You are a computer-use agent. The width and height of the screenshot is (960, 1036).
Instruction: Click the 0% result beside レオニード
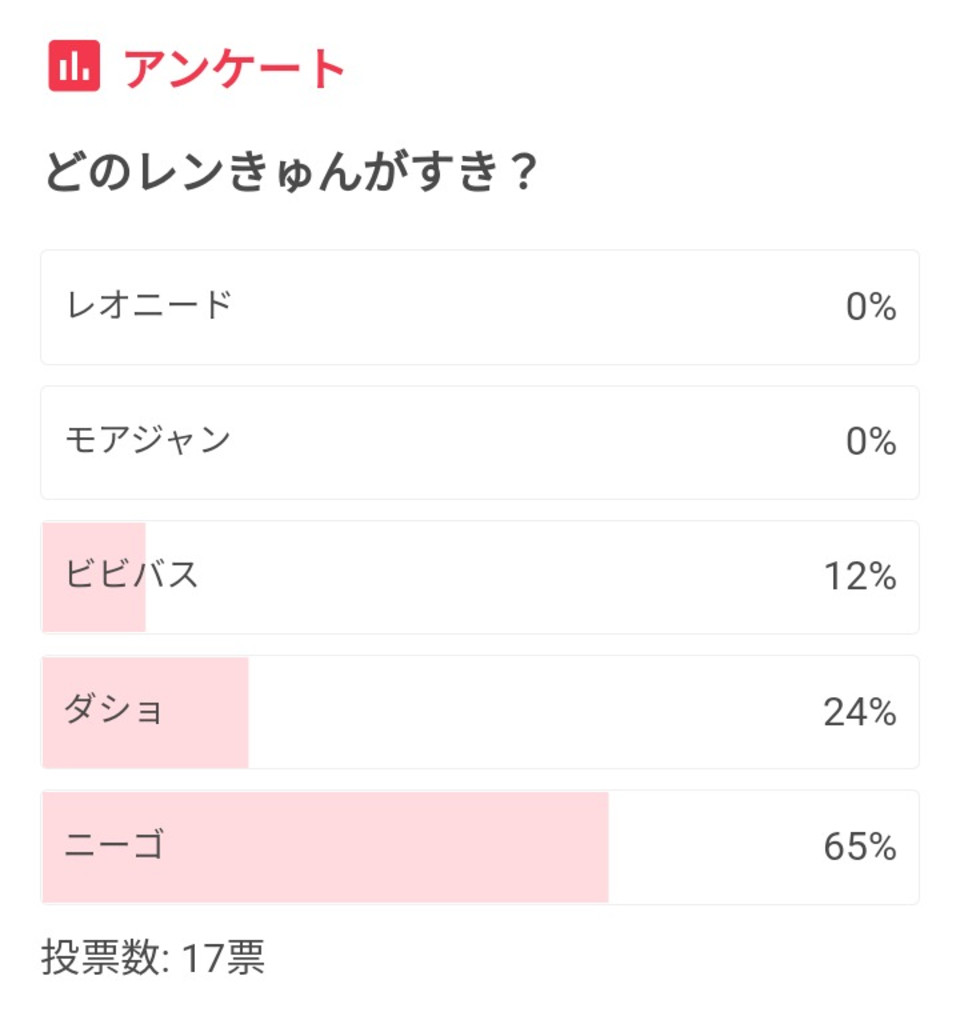coord(870,307)
